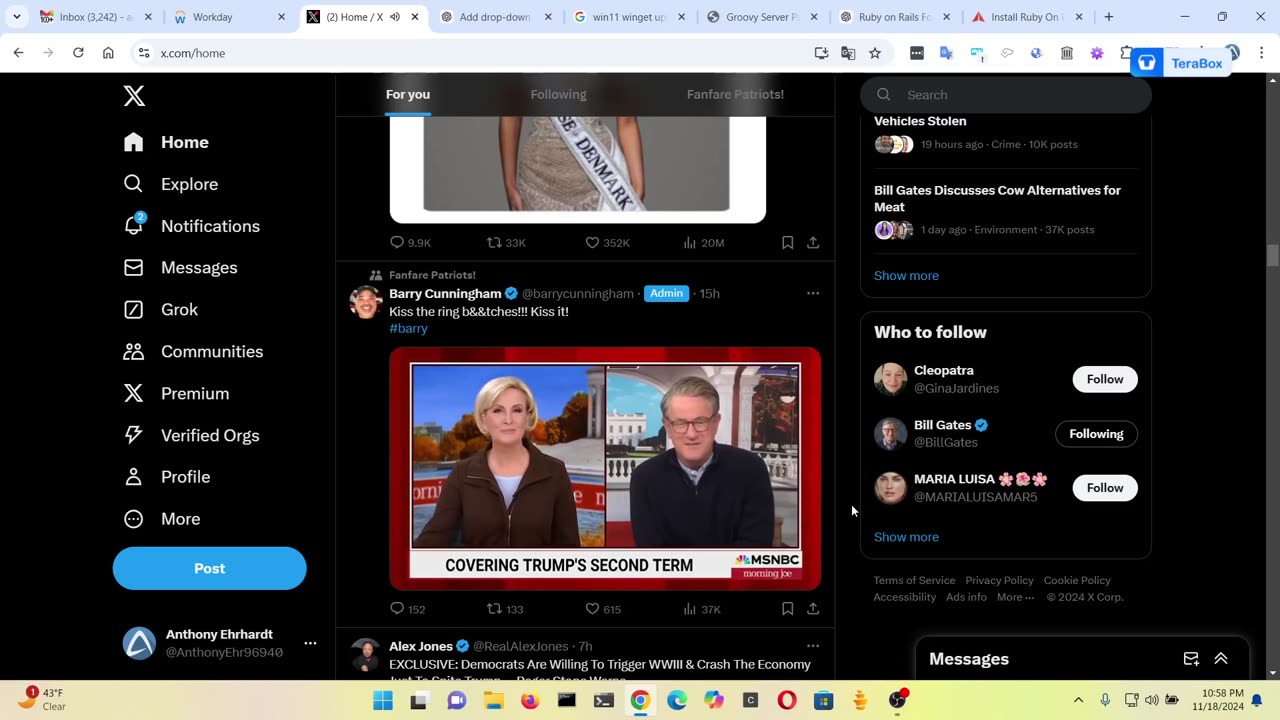Image resolution: width=1280 pixels, height=720 pixels.
Task: Like Barry Cunningham's post with 615 likes
Action: [x=603, y=609]
